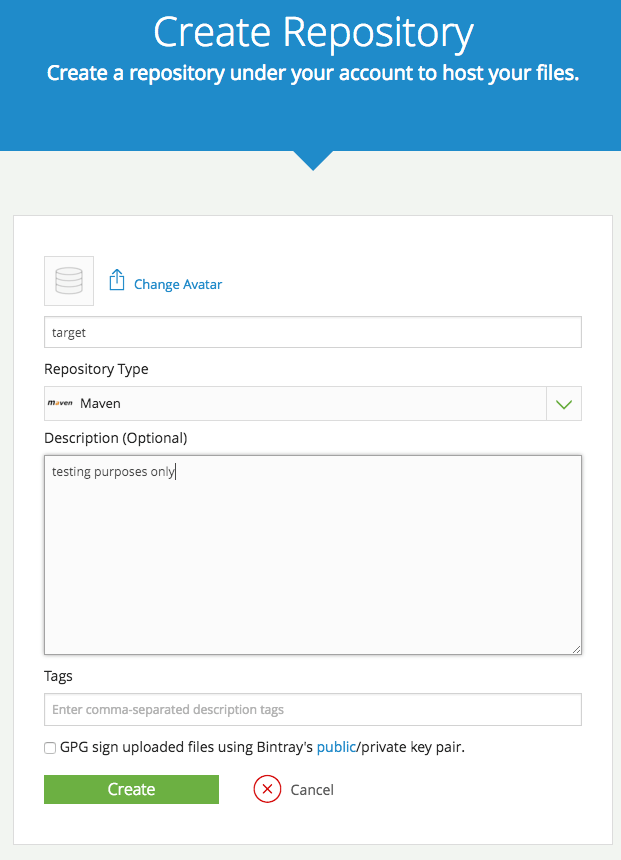Enable GPG signing of uploaded files
621x860 pixels.
49,747
